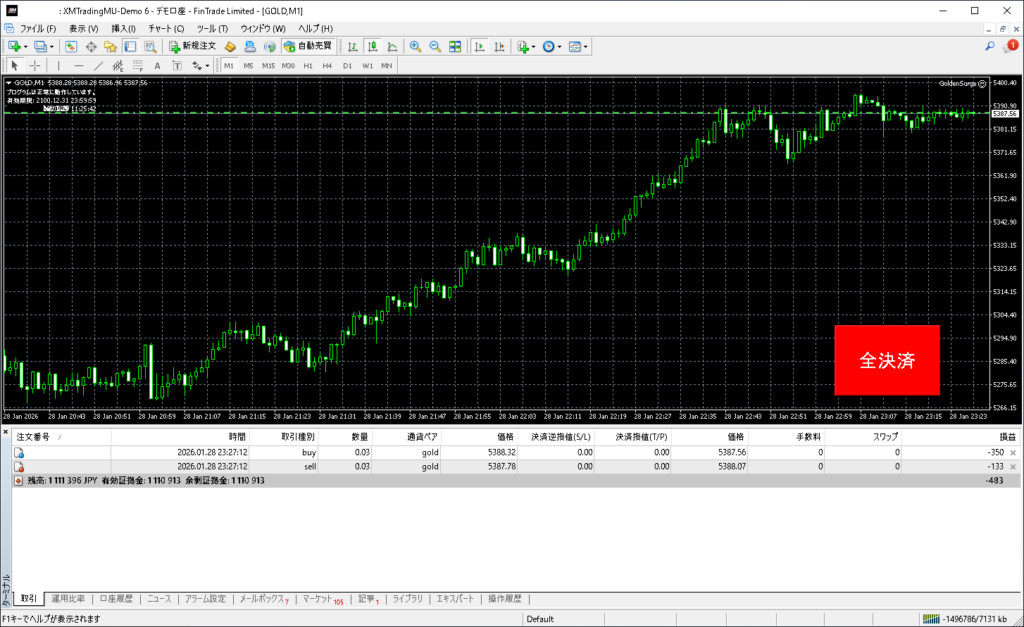
Task: Select the crosshair cursor tool
Action: [35, 65]
